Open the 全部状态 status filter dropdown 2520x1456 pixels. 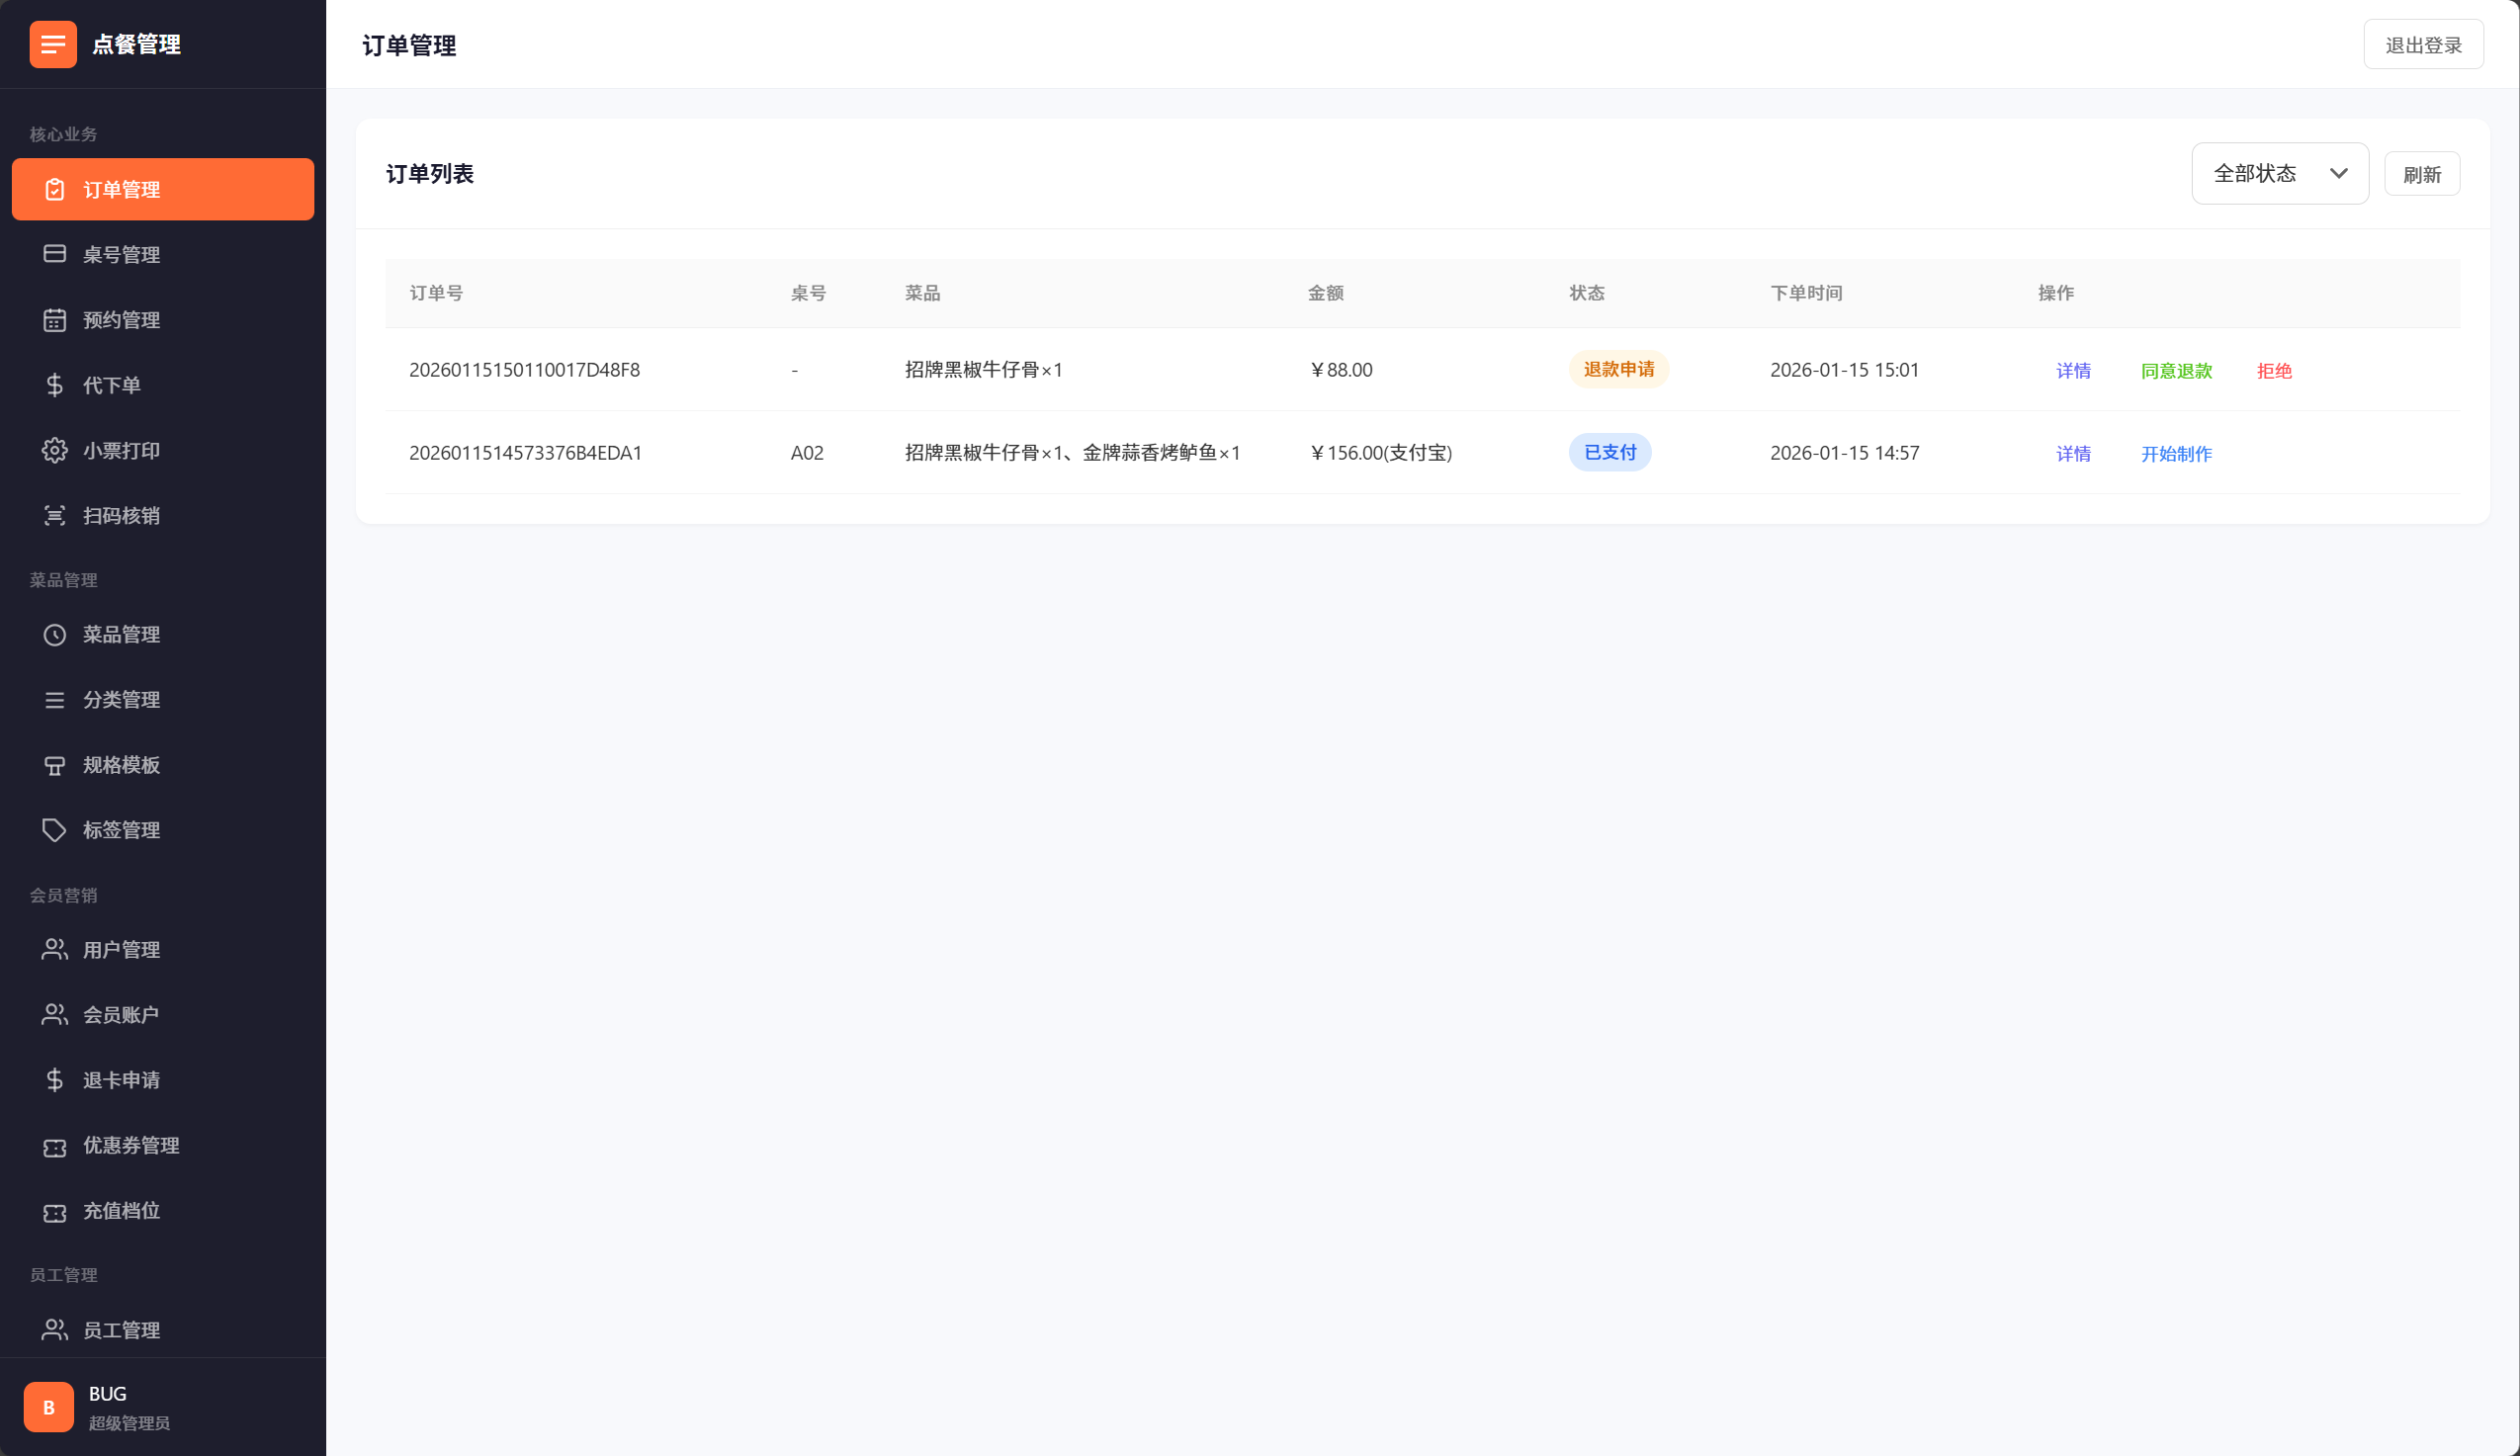click(2278, 174)
